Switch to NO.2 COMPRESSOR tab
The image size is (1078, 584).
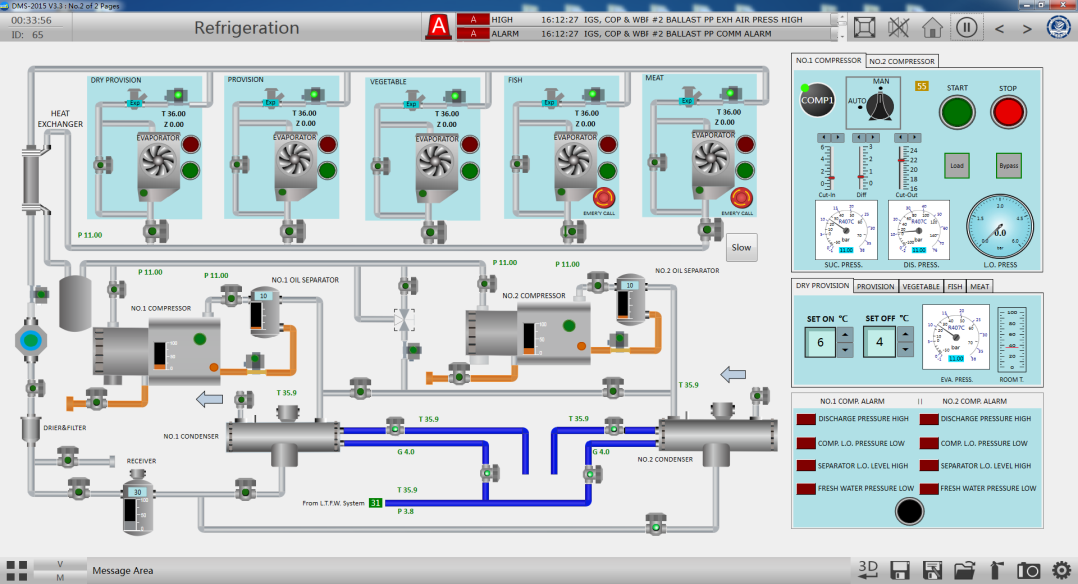[901, 61]
